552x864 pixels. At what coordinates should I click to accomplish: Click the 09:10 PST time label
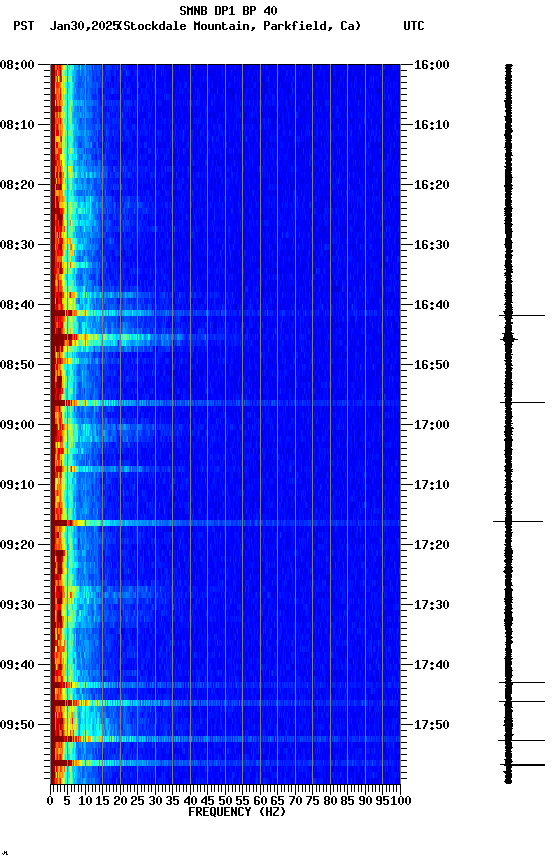click(17, 485)
